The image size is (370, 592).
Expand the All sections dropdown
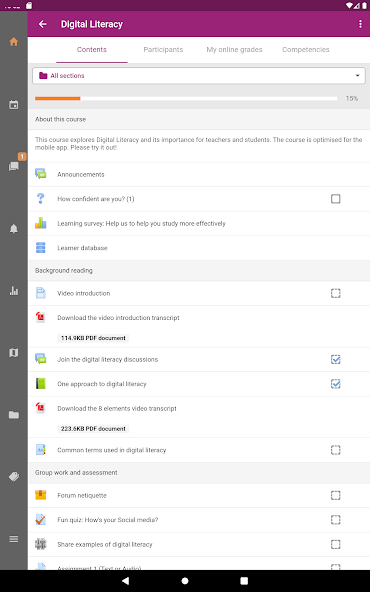point(199,76)
